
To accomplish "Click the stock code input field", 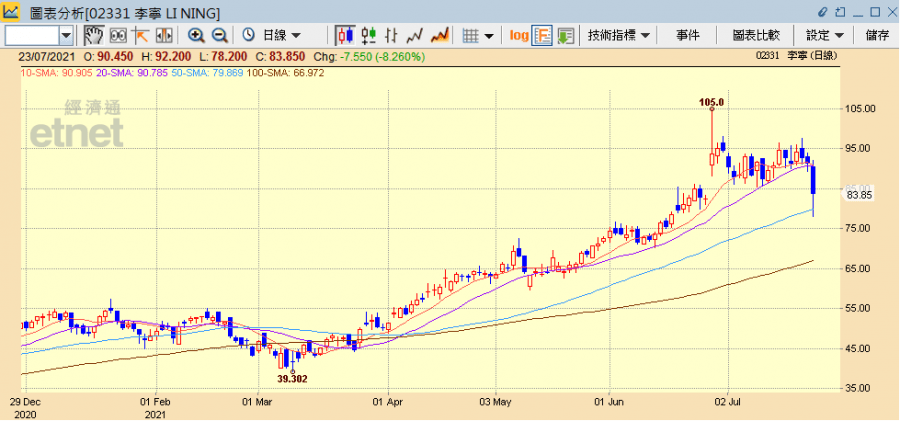I will pos(30,35).
